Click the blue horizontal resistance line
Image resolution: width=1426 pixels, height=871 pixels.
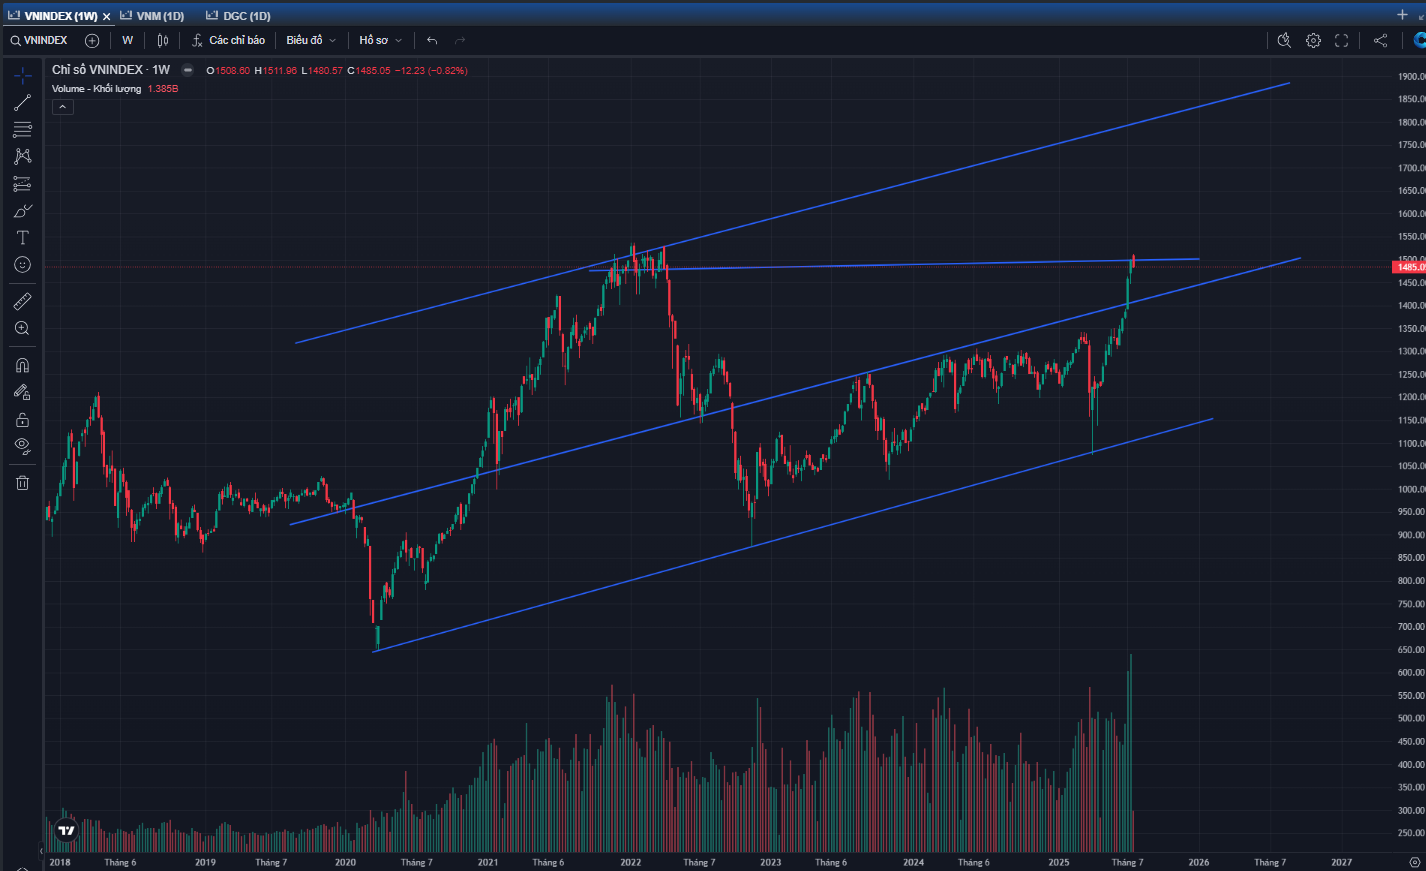[894, 265]
